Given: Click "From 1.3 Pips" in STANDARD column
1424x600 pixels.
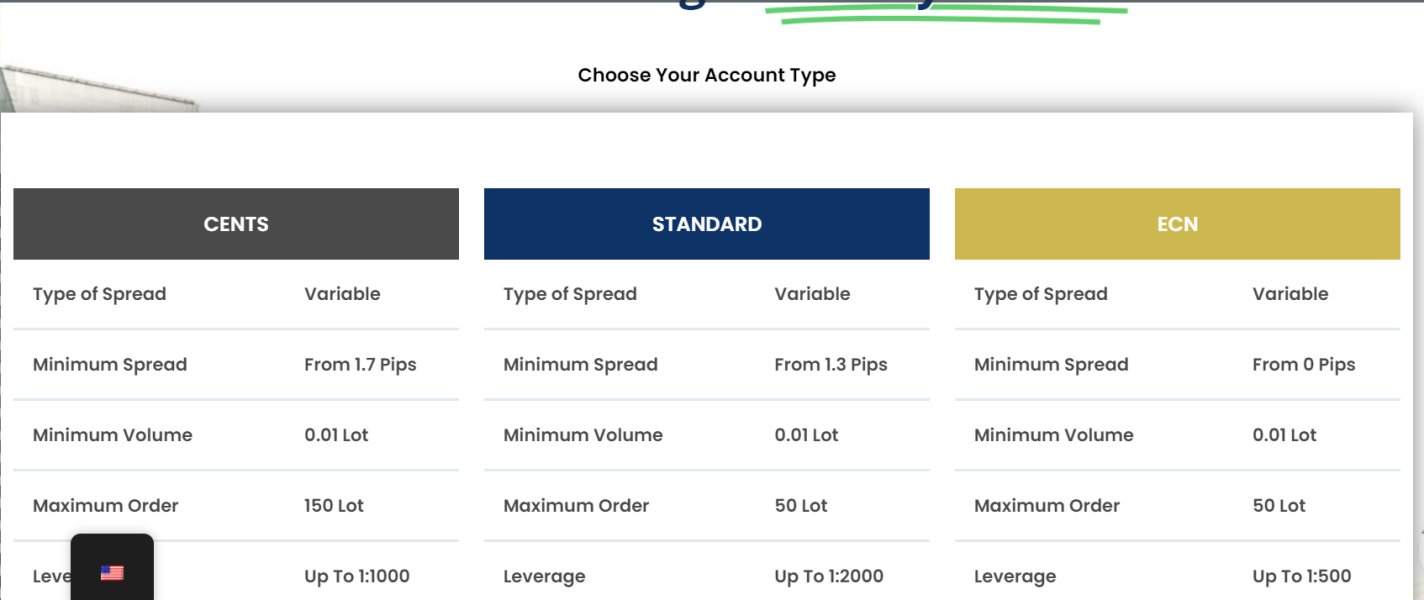Looking at the screenshot, I should [x=830, y=365].
